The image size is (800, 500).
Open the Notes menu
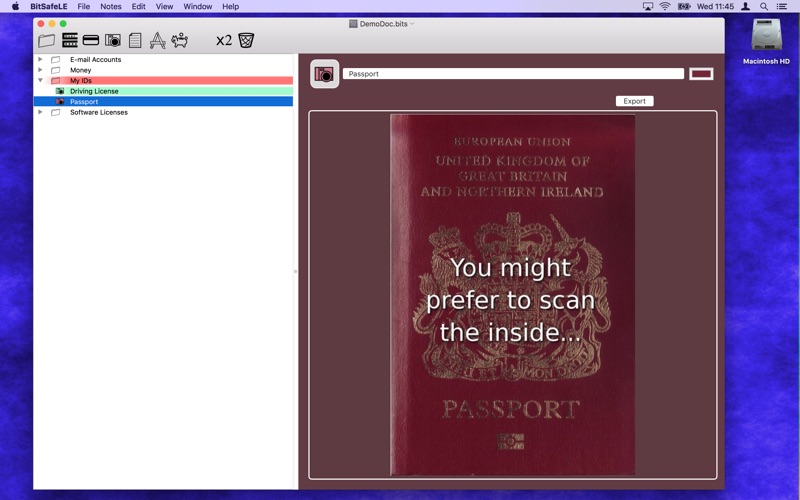tap(111, 7)
